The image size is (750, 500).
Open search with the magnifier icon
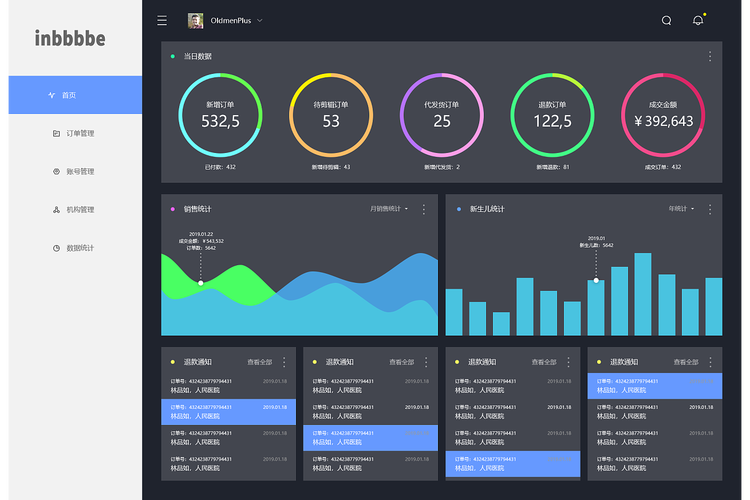tap(667, 20)
